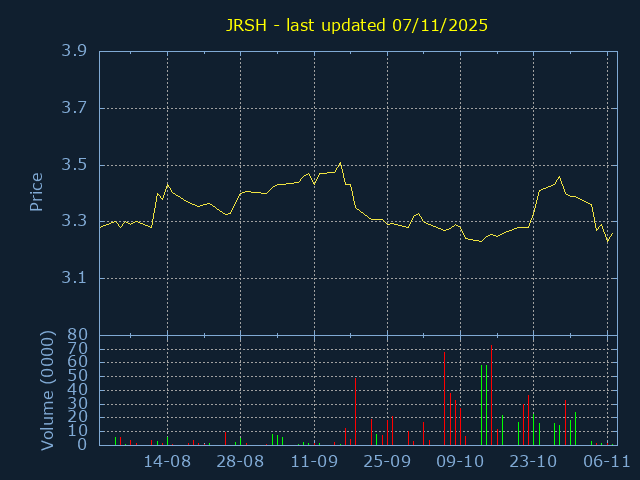640x480 pixels.
Task: Click the 25-09 date label
Action: [387, 462]
